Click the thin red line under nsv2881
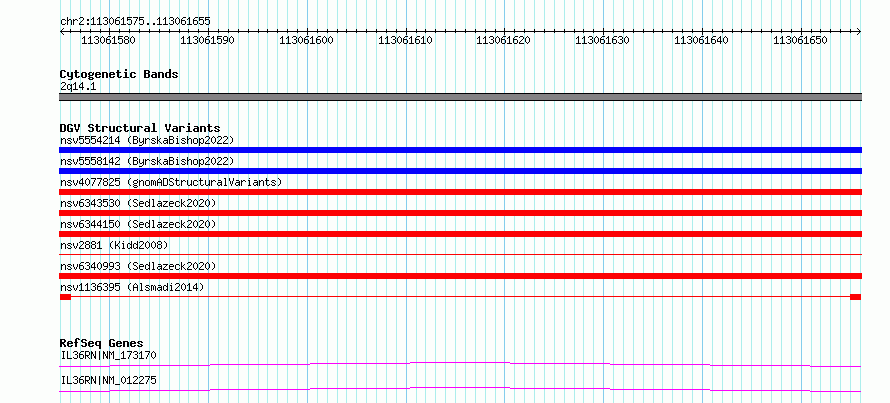 tap(460, 255)
